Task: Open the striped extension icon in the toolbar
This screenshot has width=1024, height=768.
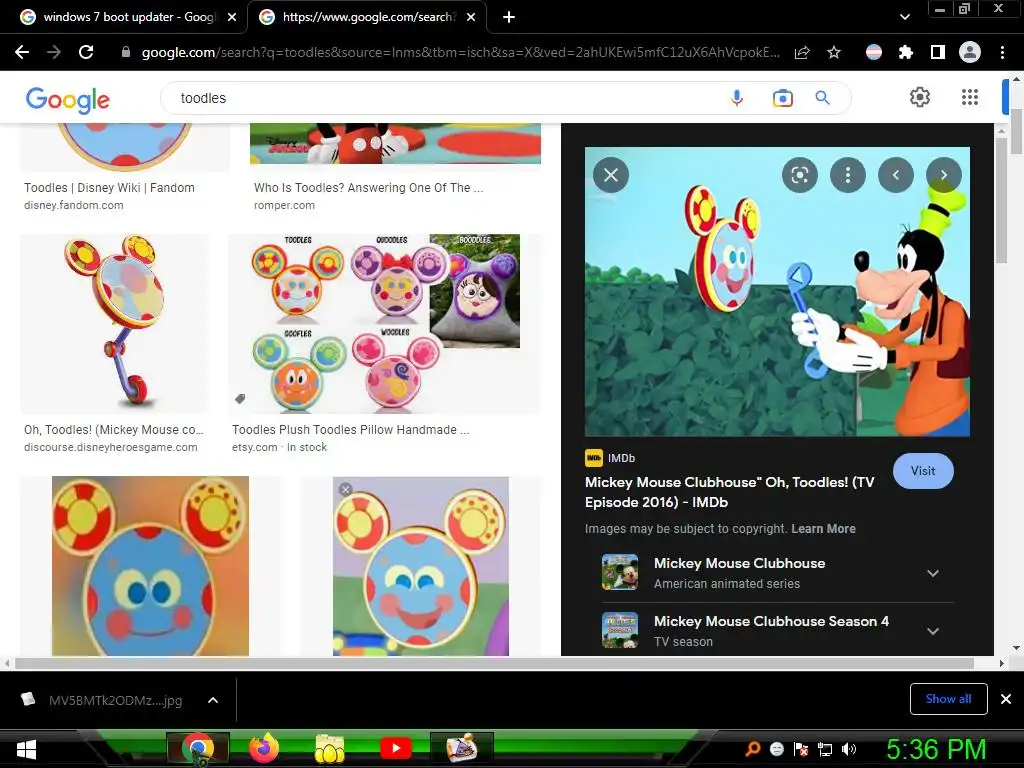Action: (874, 52)
